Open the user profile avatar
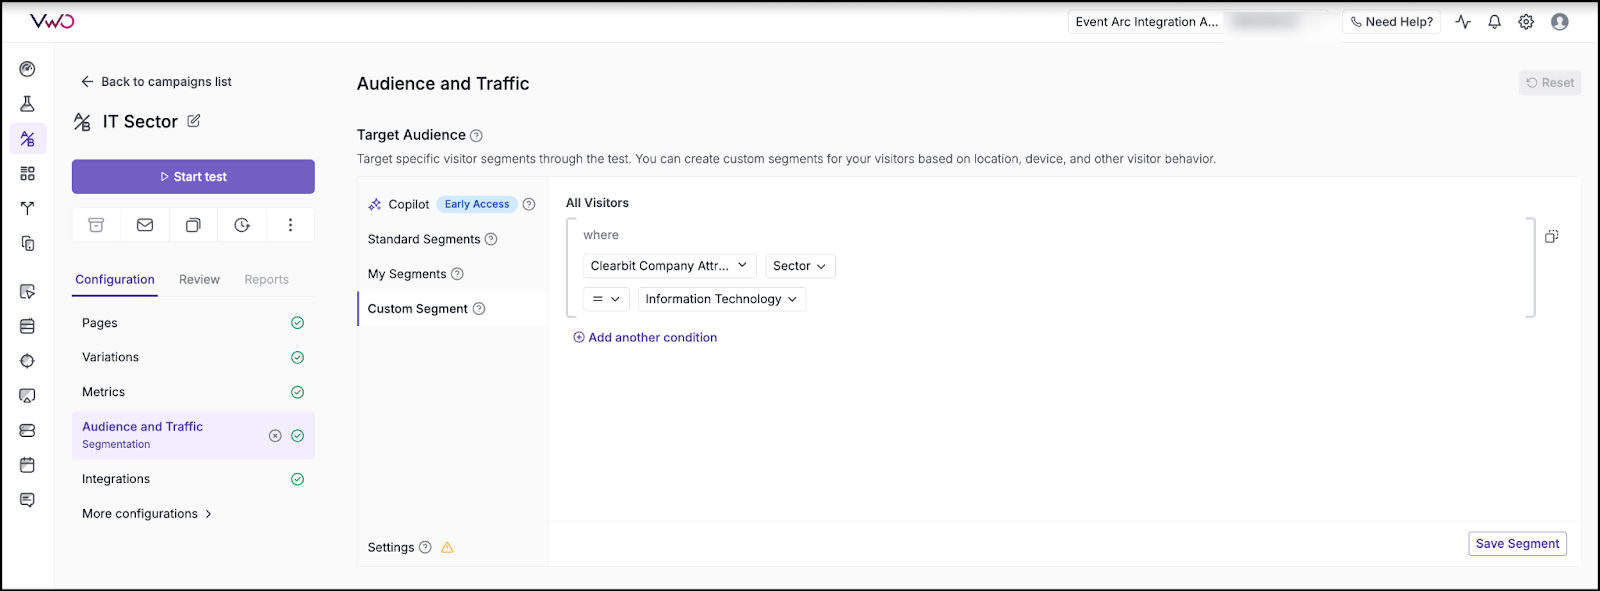The height and width of the screenshot is (591, 1600). point(1559,21)
